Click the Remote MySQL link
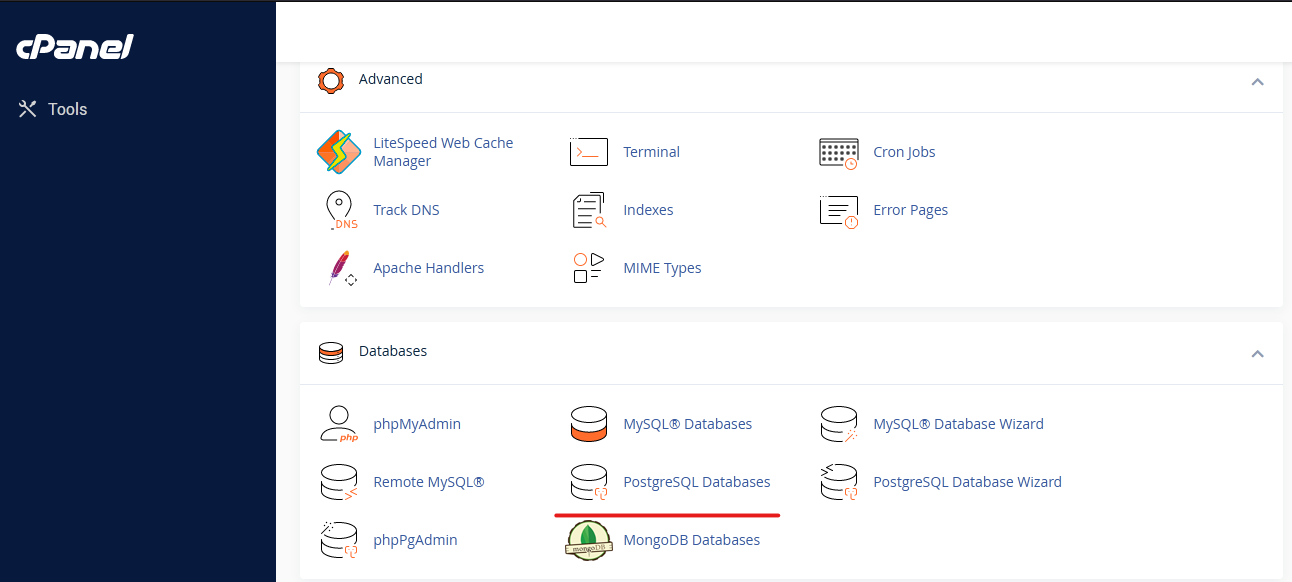This screenshot has height=582, width=1292. [x=428, y=482]
